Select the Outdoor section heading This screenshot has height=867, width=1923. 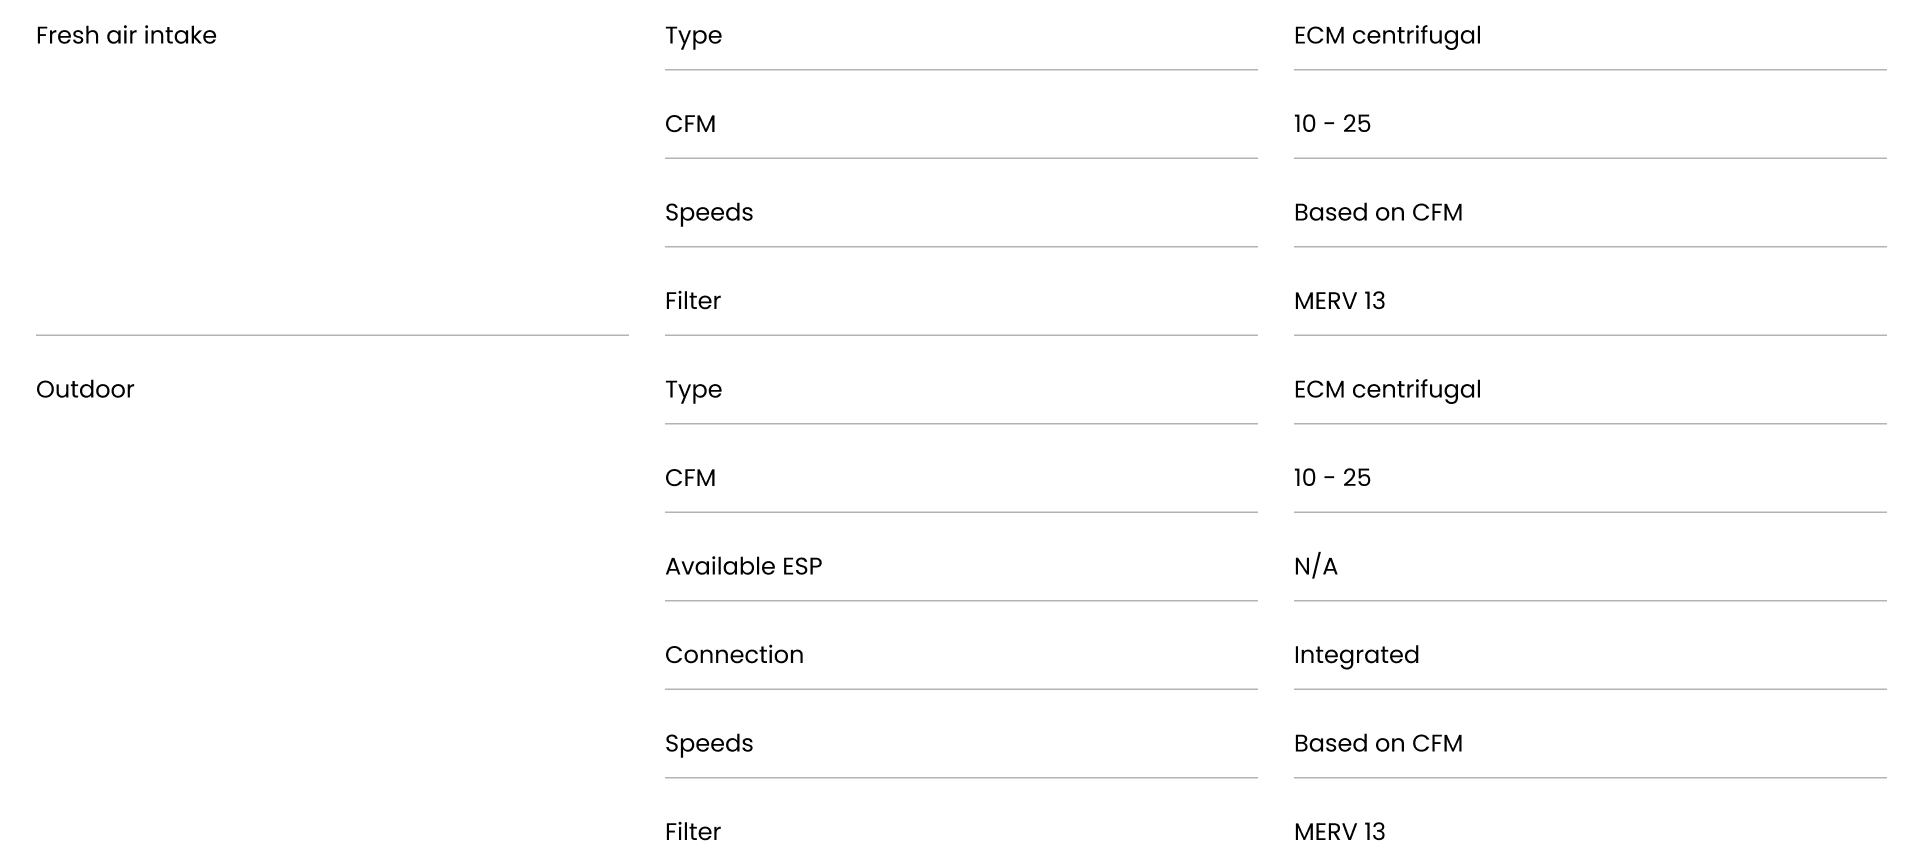coord(85,389)
